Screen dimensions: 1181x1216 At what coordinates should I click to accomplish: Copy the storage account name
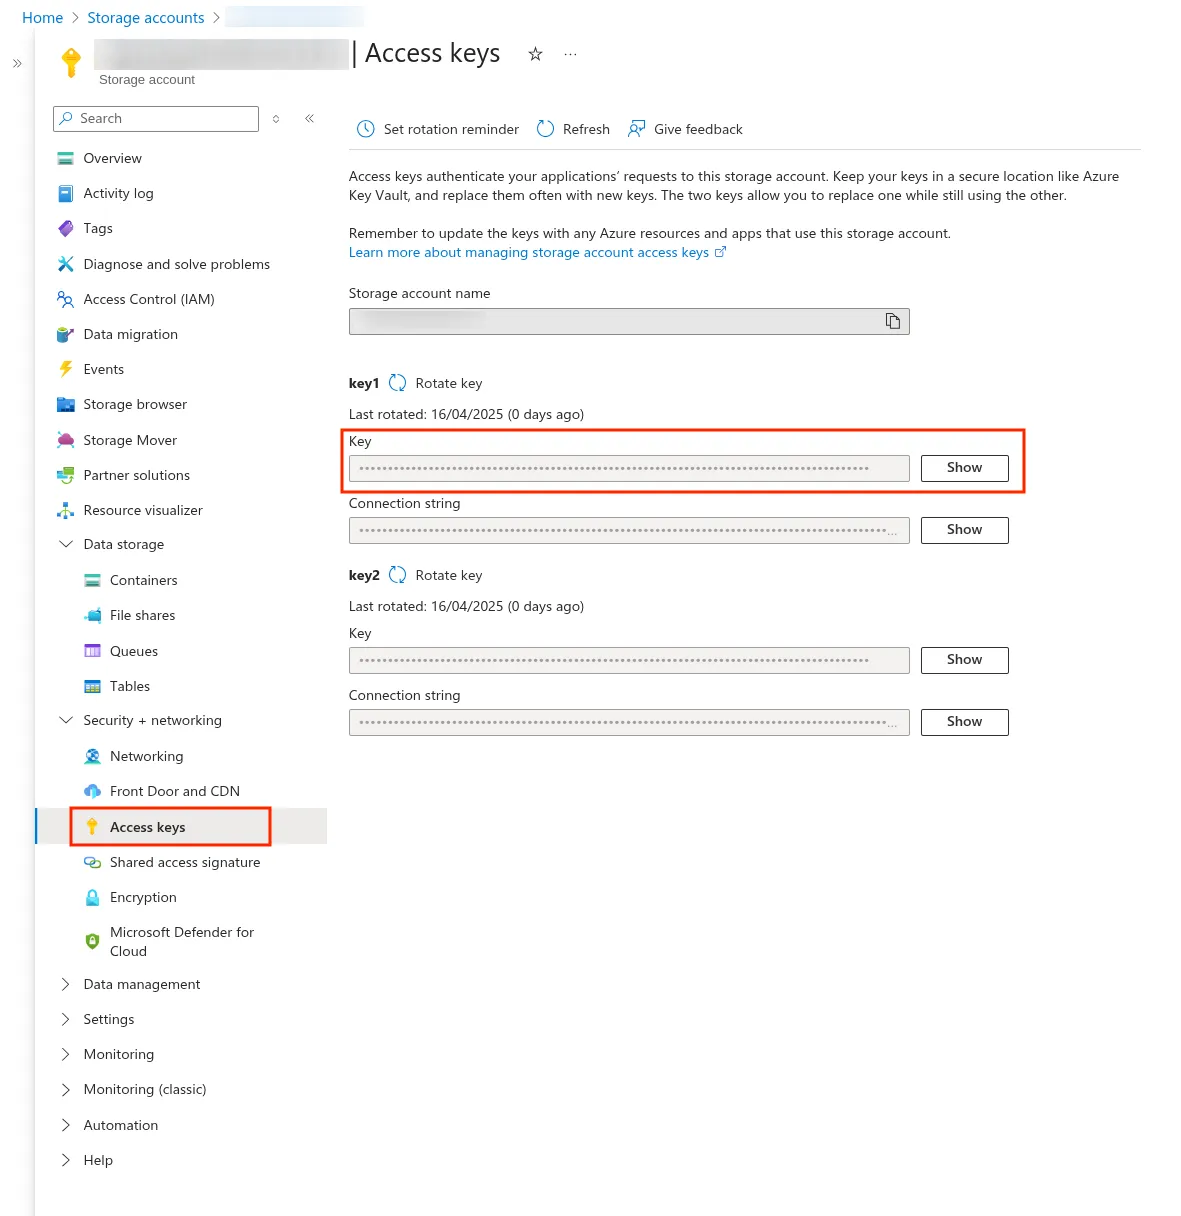tap(893, 321)
